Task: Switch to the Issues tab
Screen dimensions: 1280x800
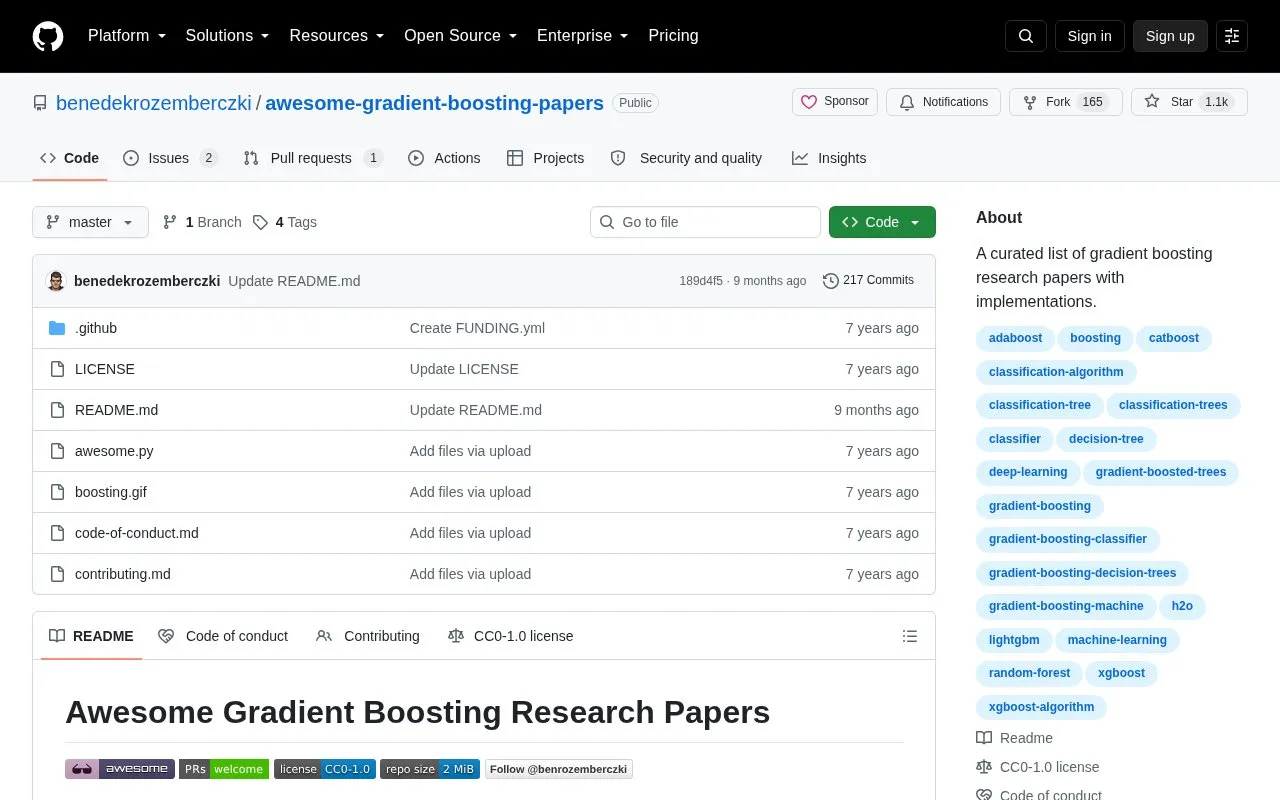Action: point(170,158)
